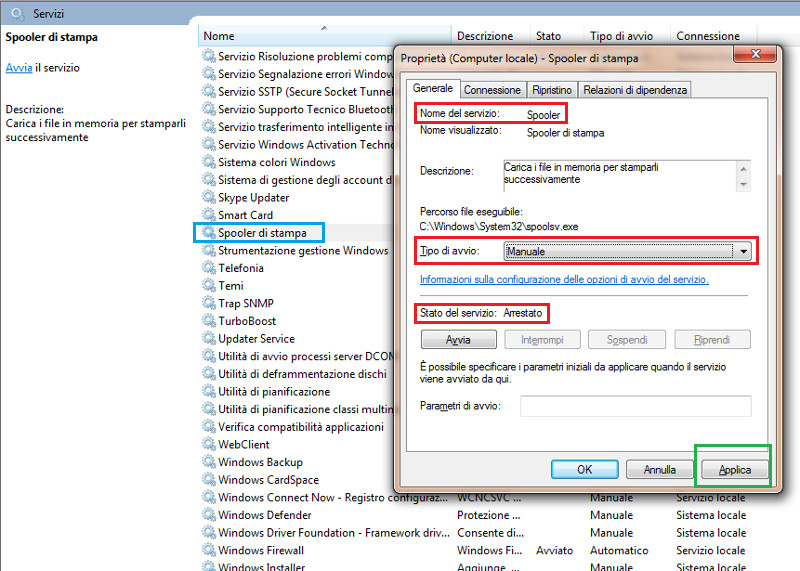Select the Verifica compatibilità applicazioni row
The image size is (800, 571).
pos(301,427)
